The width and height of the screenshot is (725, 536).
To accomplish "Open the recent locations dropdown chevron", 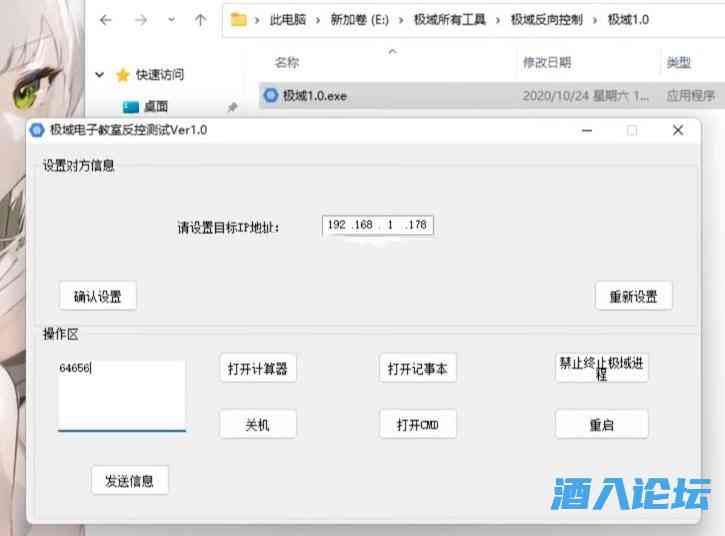I will pyautogui.click(x=171, y=21).
